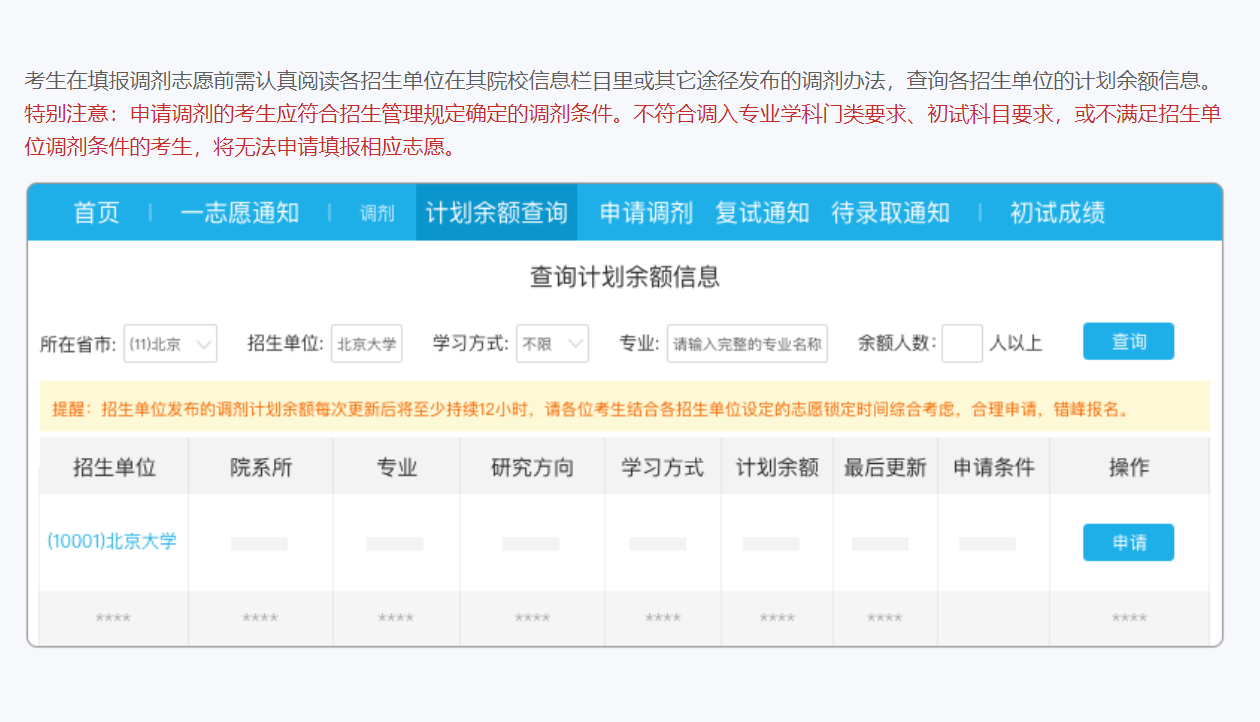Click the 申请条件 column header
This screenshot has height=722, width=1260.
click(993, 466)
